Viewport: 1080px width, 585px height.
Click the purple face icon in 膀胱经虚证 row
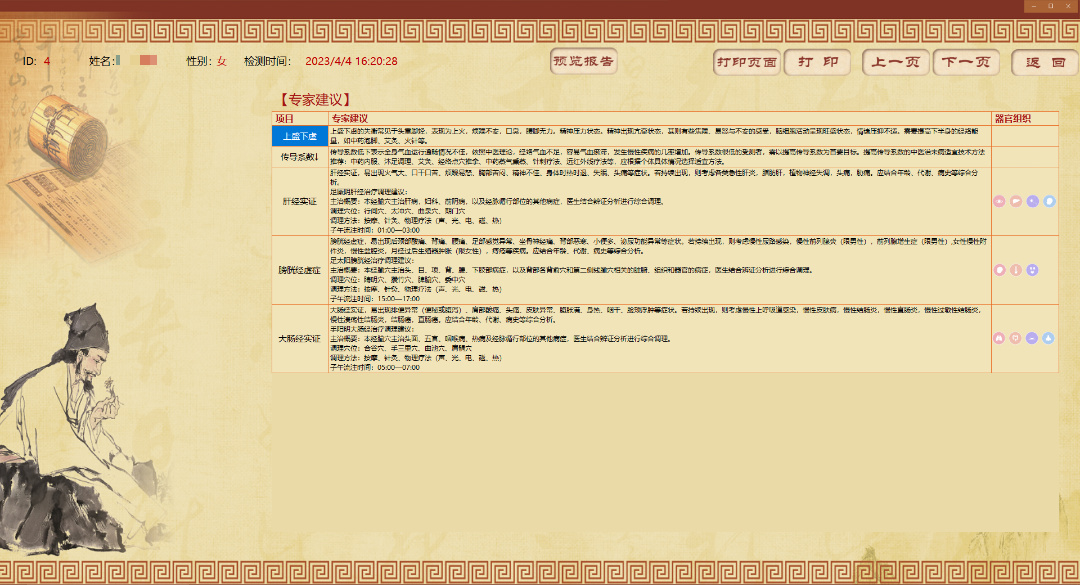tap(1032, 270)
